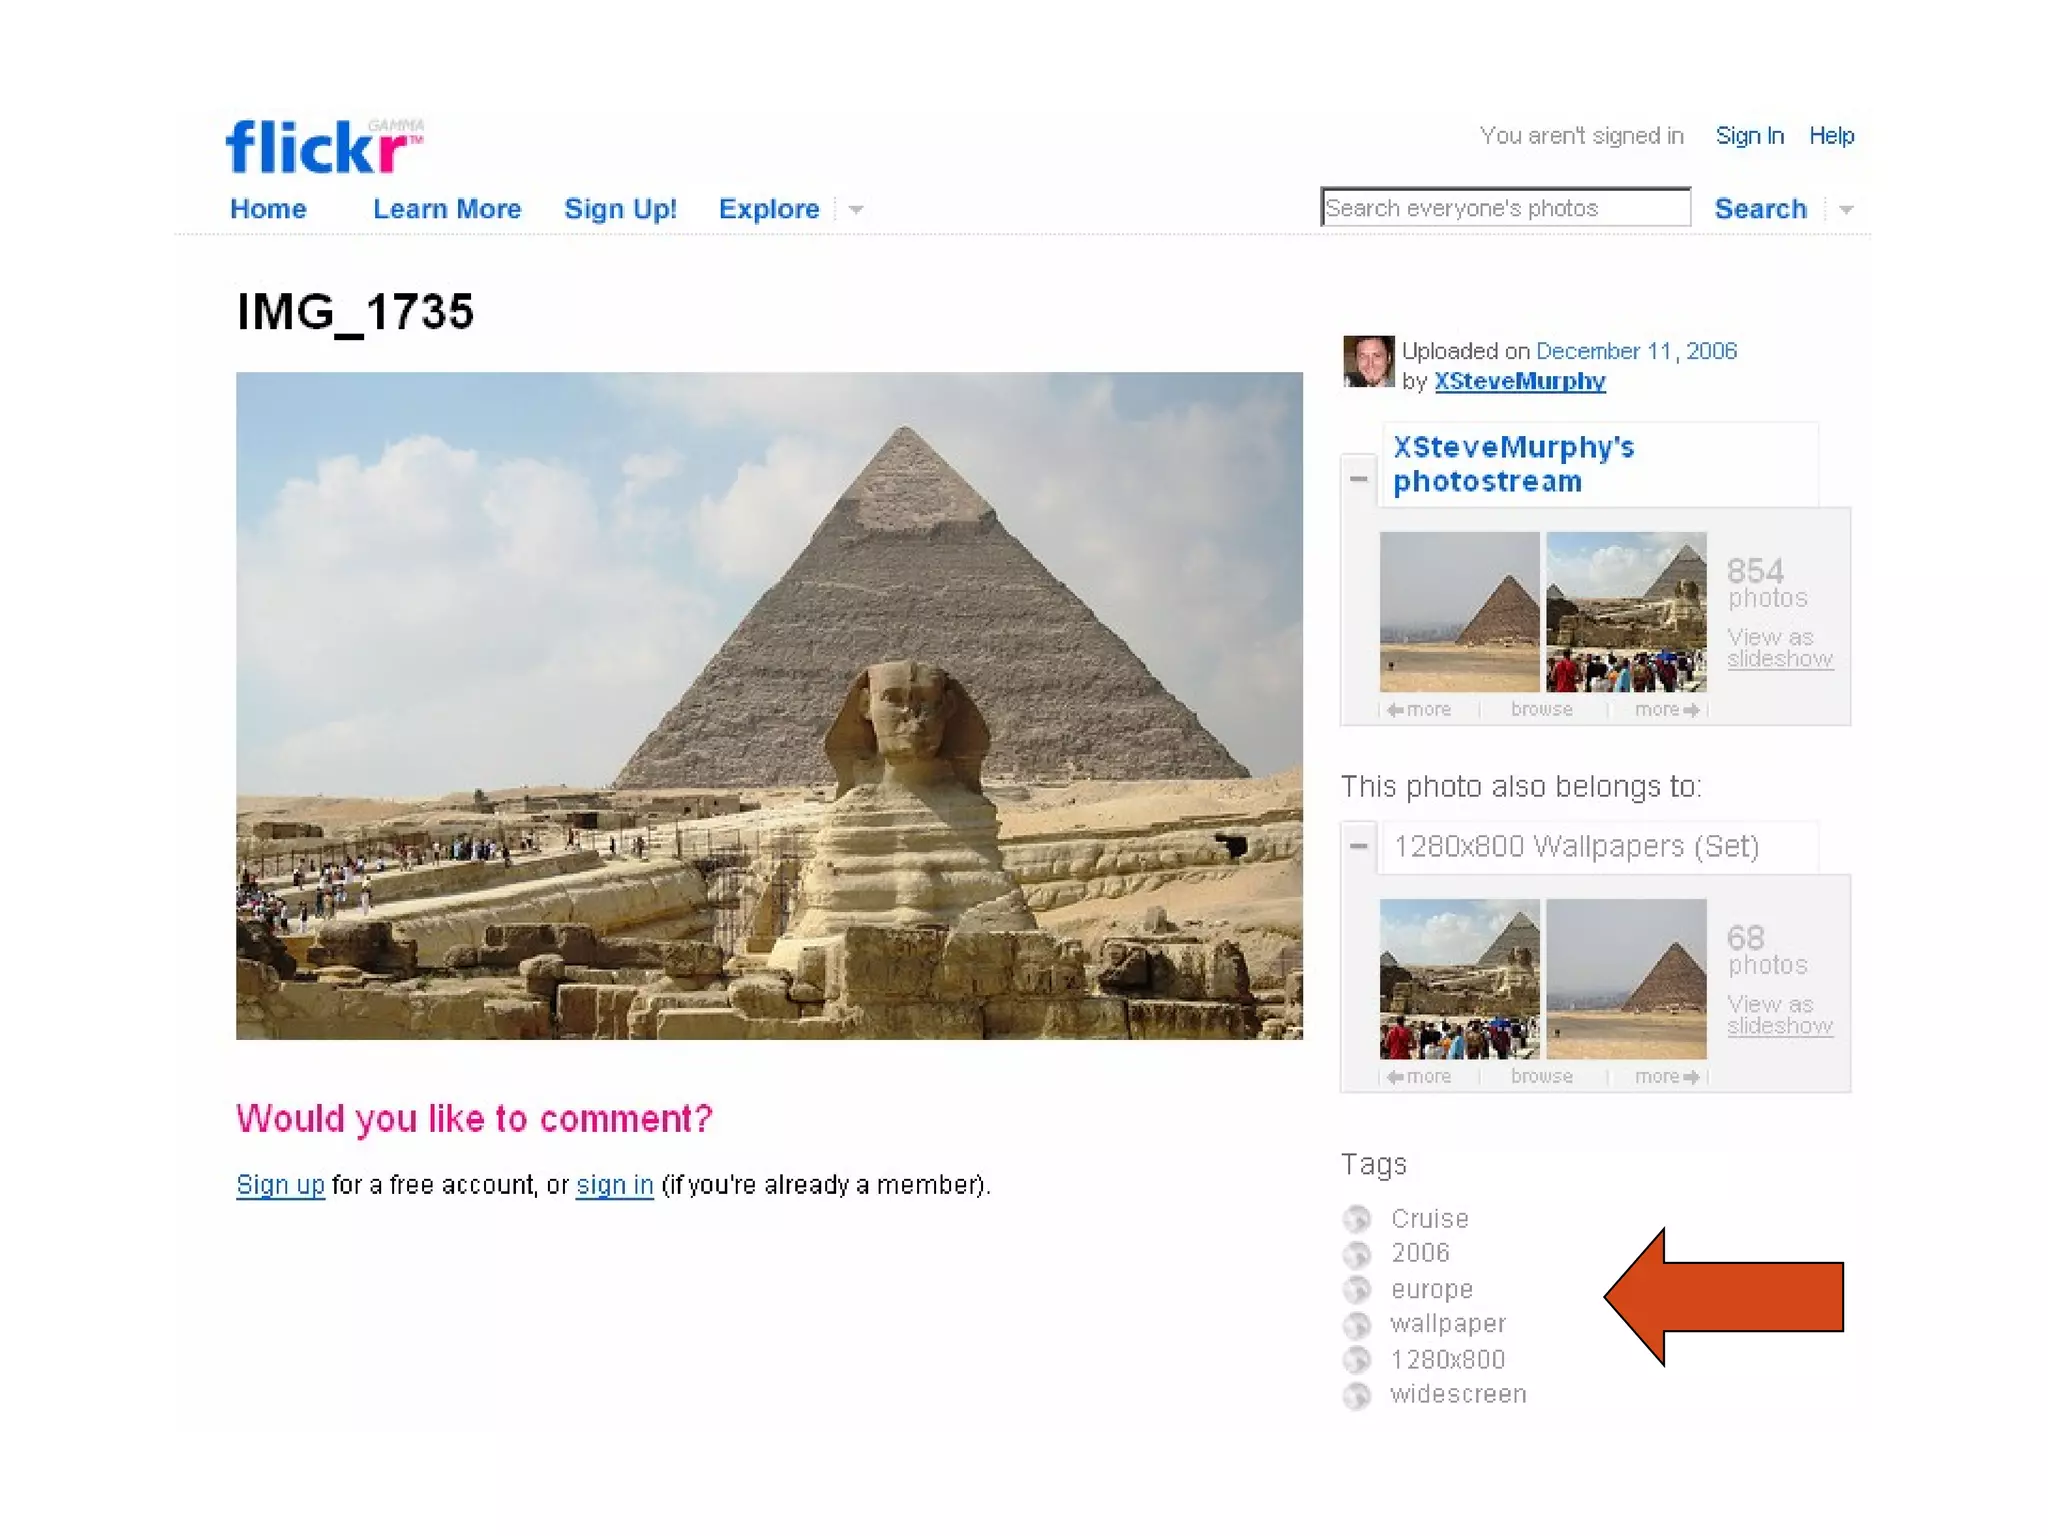Image resolution: width=2048 pixels, height=1536 pixels.
Task: View the photostream as slideshow
Action: 1780,648
